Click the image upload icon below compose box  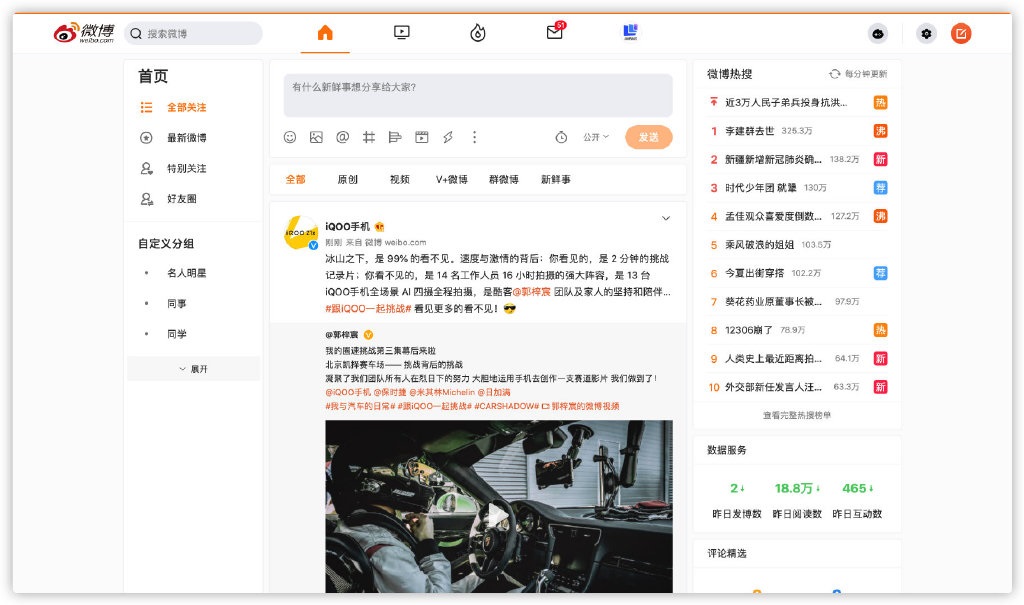pyautogui.click(x=315, y=137)
